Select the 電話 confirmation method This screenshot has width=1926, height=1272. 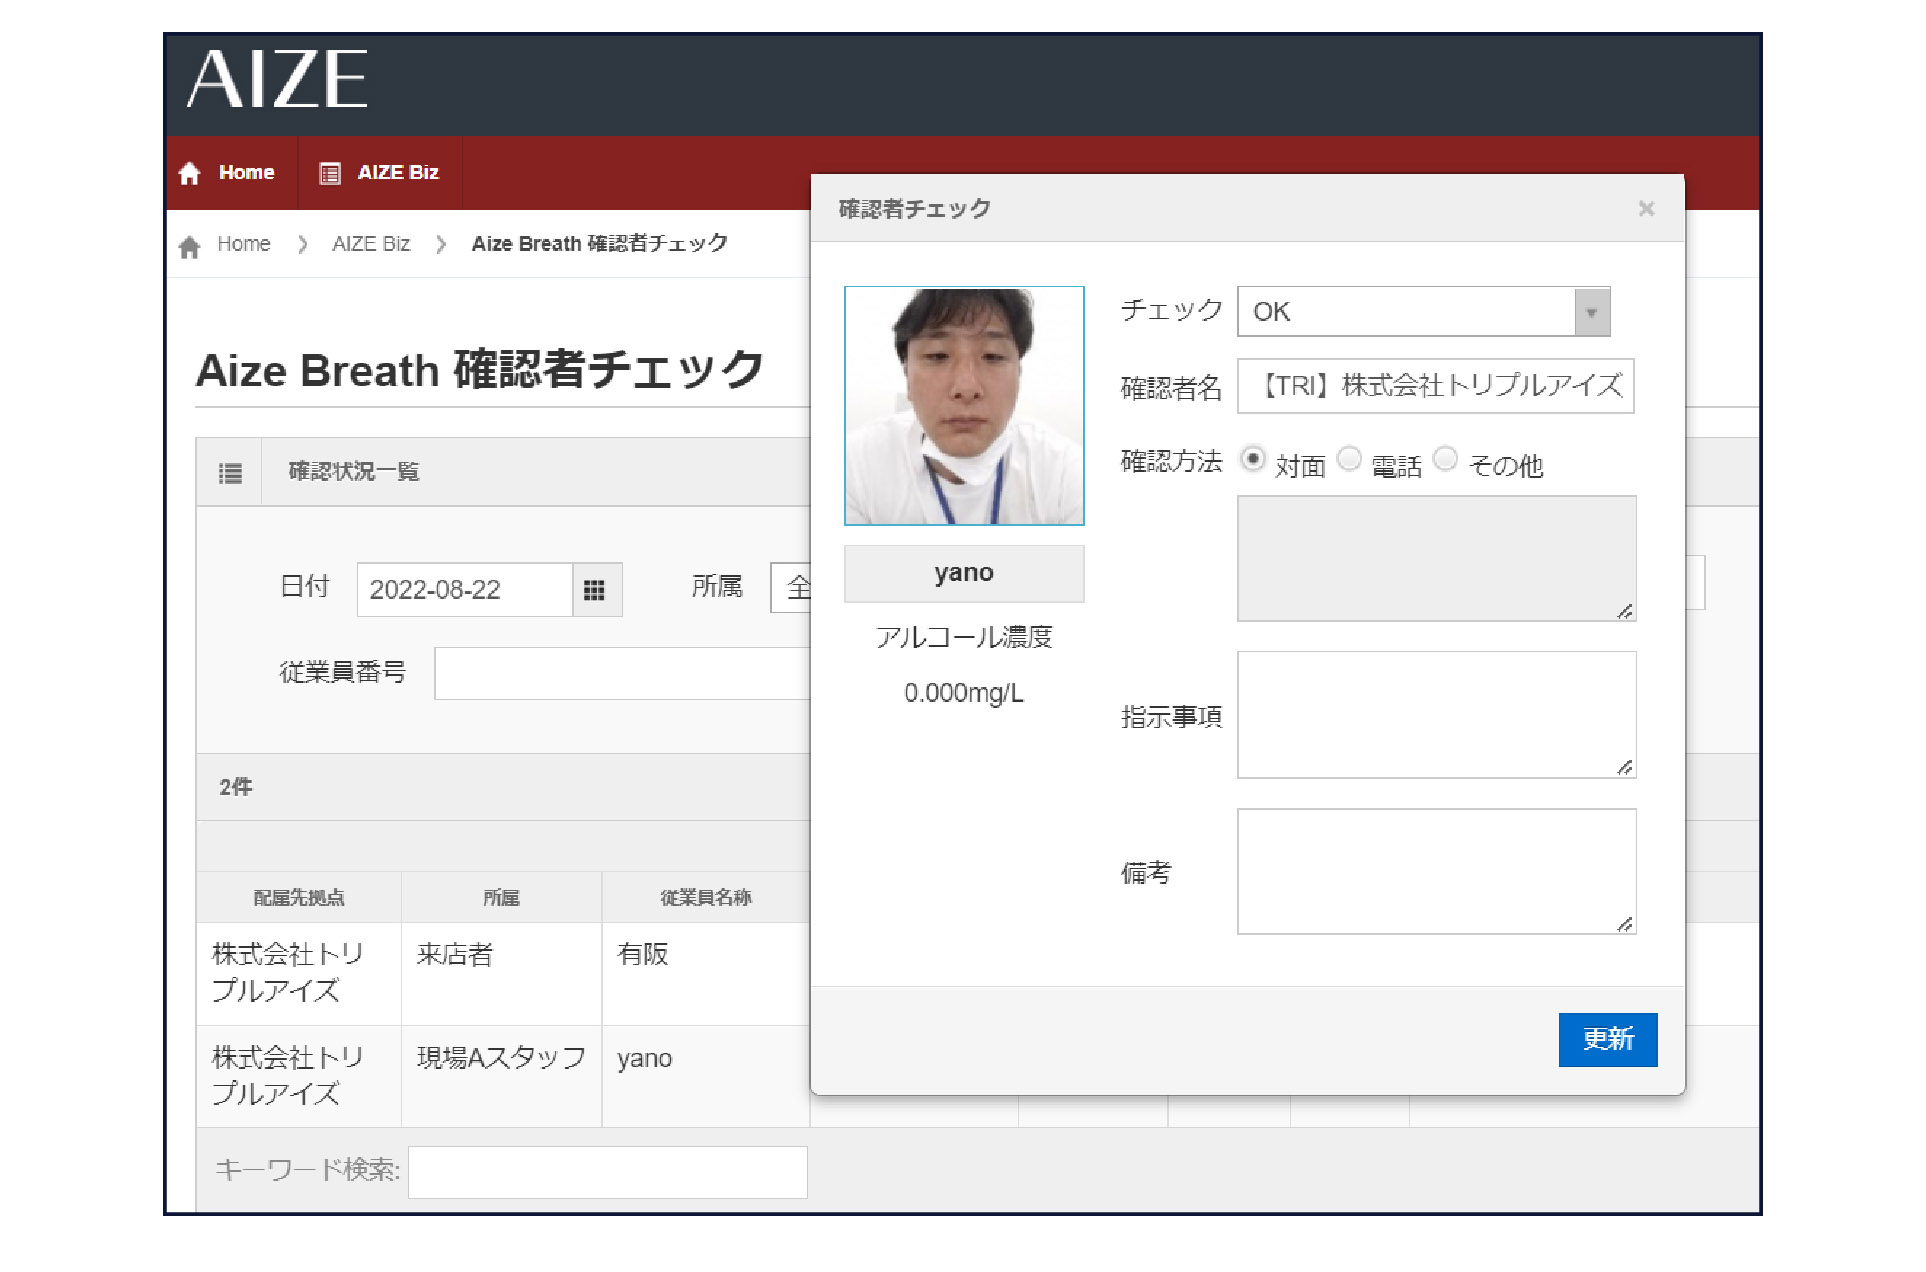1349,459
